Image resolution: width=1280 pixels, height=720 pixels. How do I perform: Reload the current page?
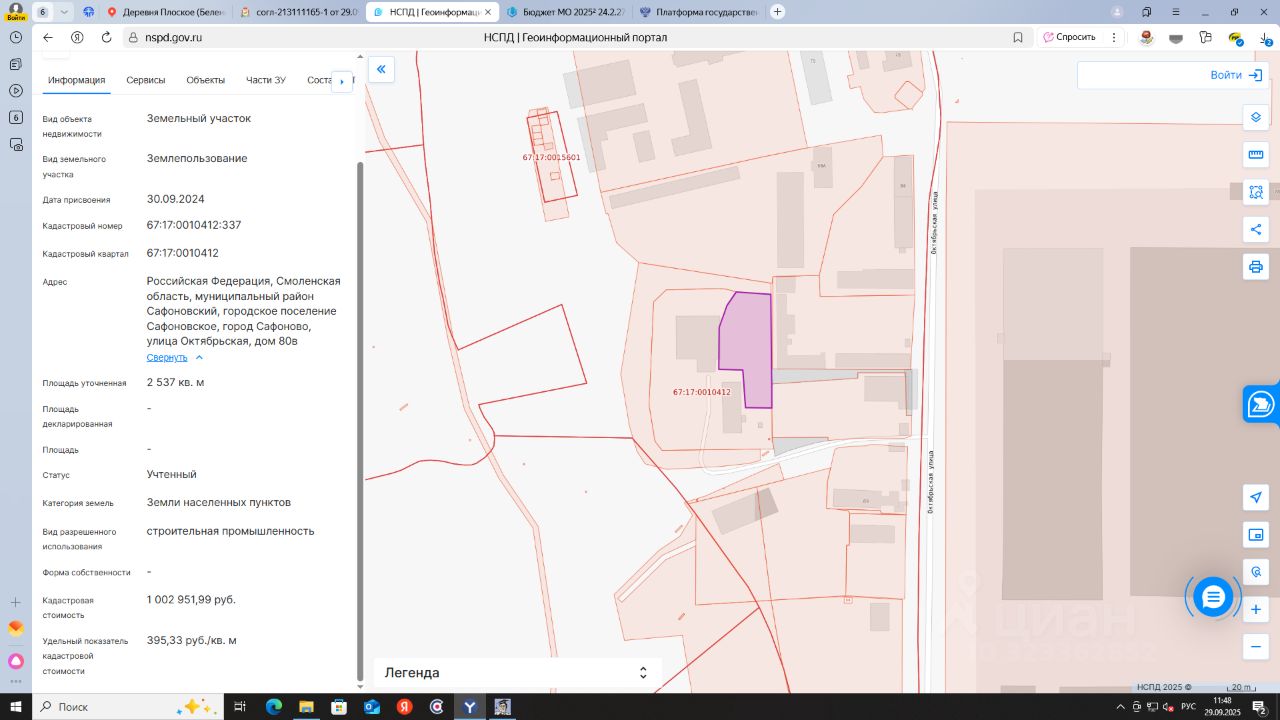point(106,37)
